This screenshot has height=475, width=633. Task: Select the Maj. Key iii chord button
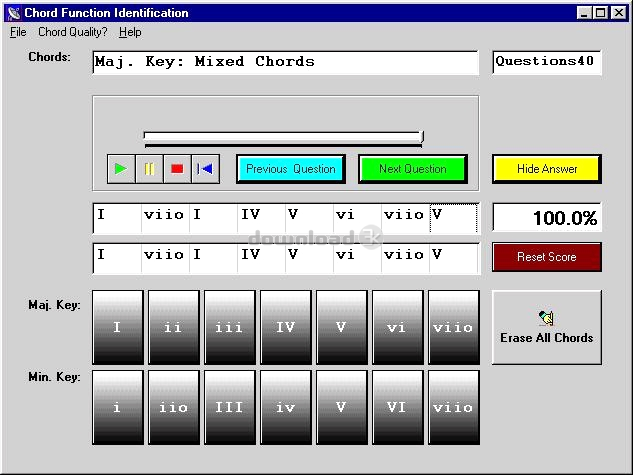(230, 327)
